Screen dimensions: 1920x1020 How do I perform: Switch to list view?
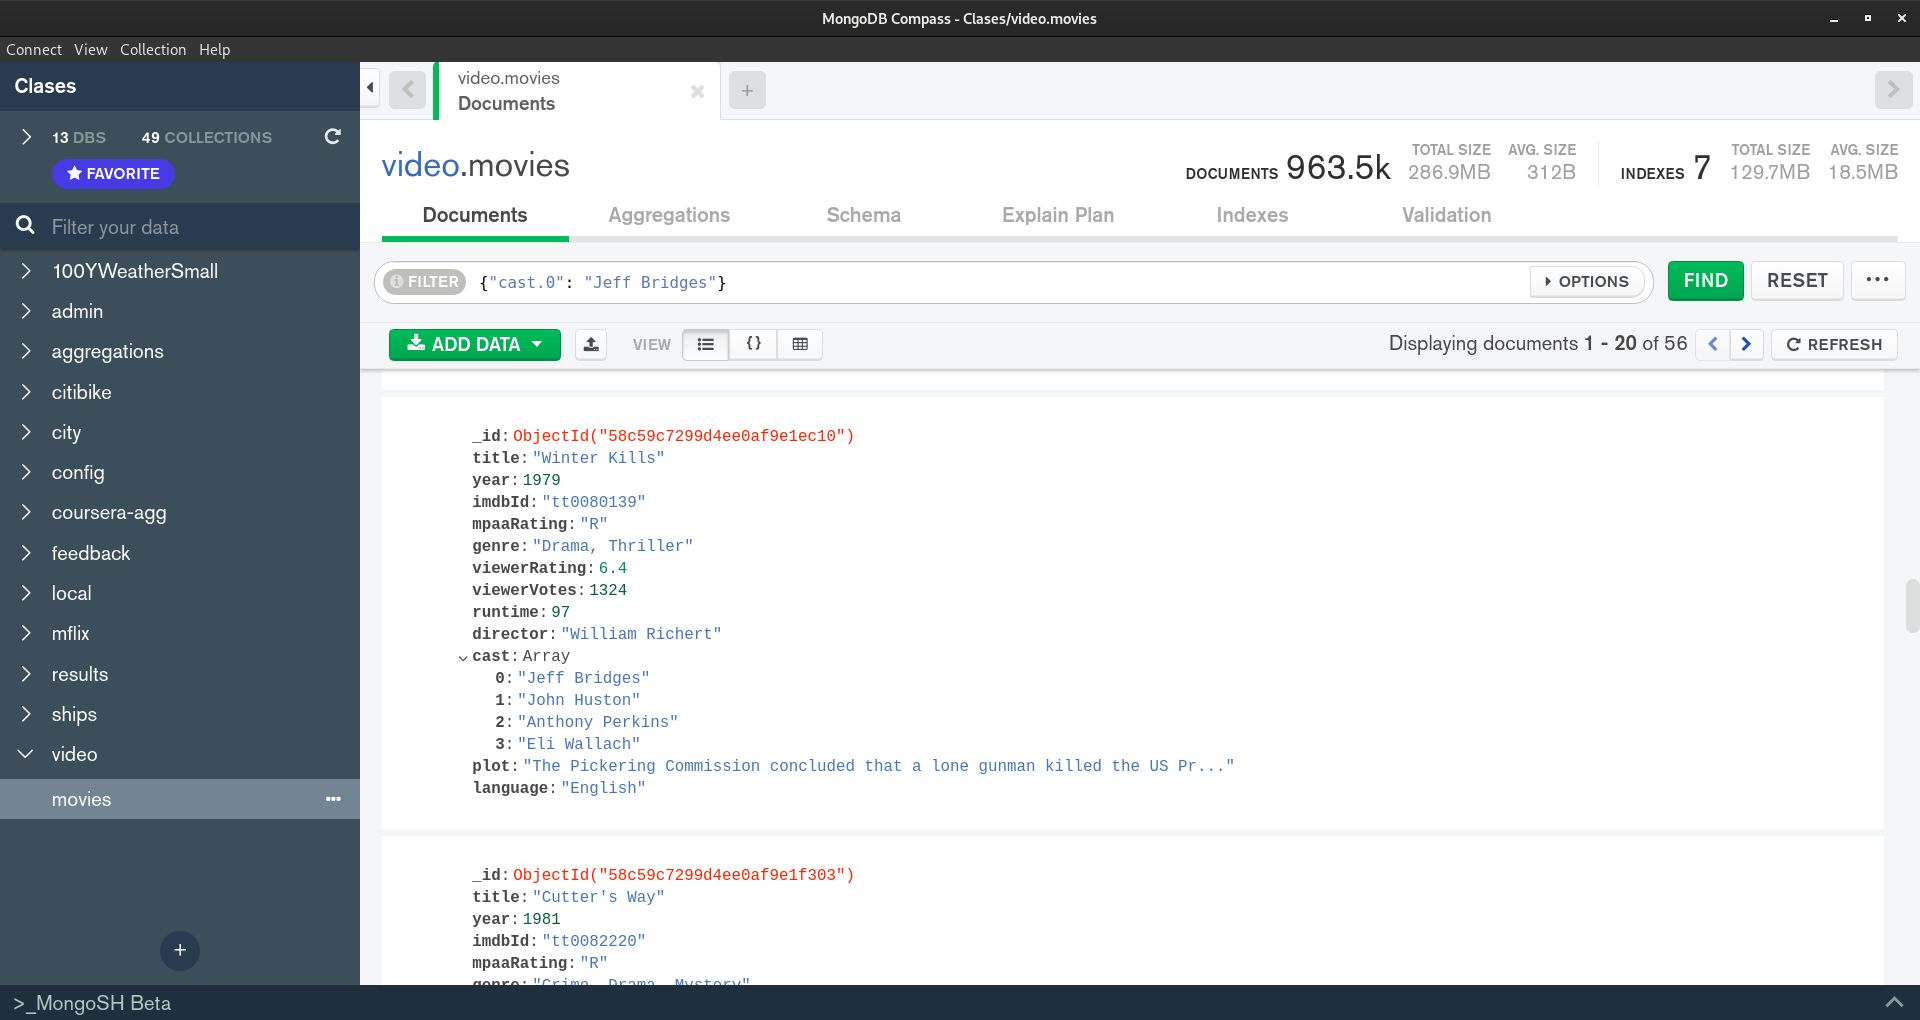[x=706, y=344]
